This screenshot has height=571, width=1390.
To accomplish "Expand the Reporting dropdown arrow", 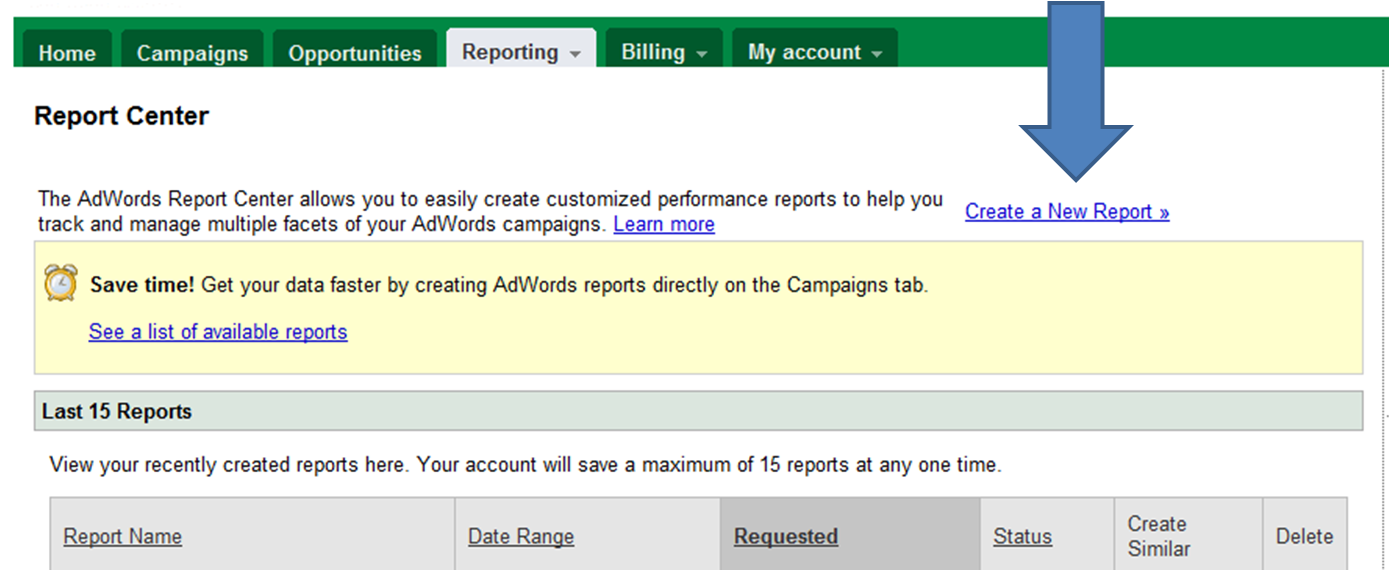I will pyautogui.click(x=575, y=54).
